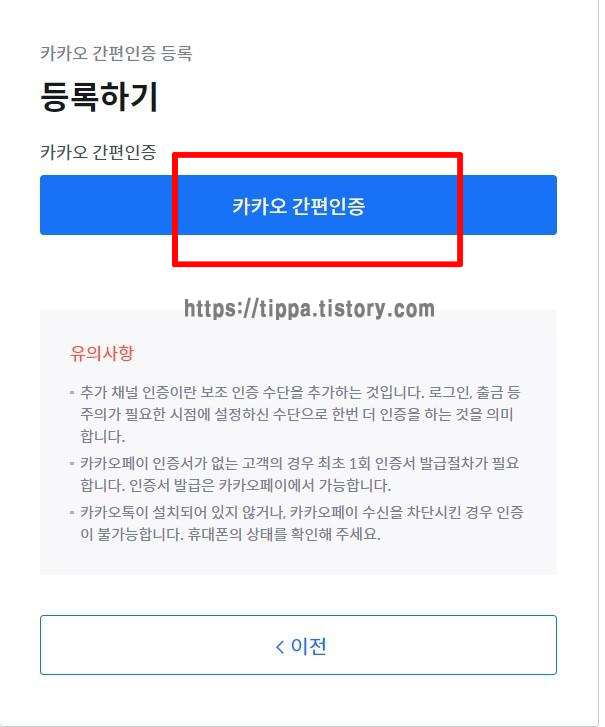Click the notice line starting with 추가 채널 인증이란
Image resolution: width=605 pixels, height=727 pixels.
(x=300, y=392)
